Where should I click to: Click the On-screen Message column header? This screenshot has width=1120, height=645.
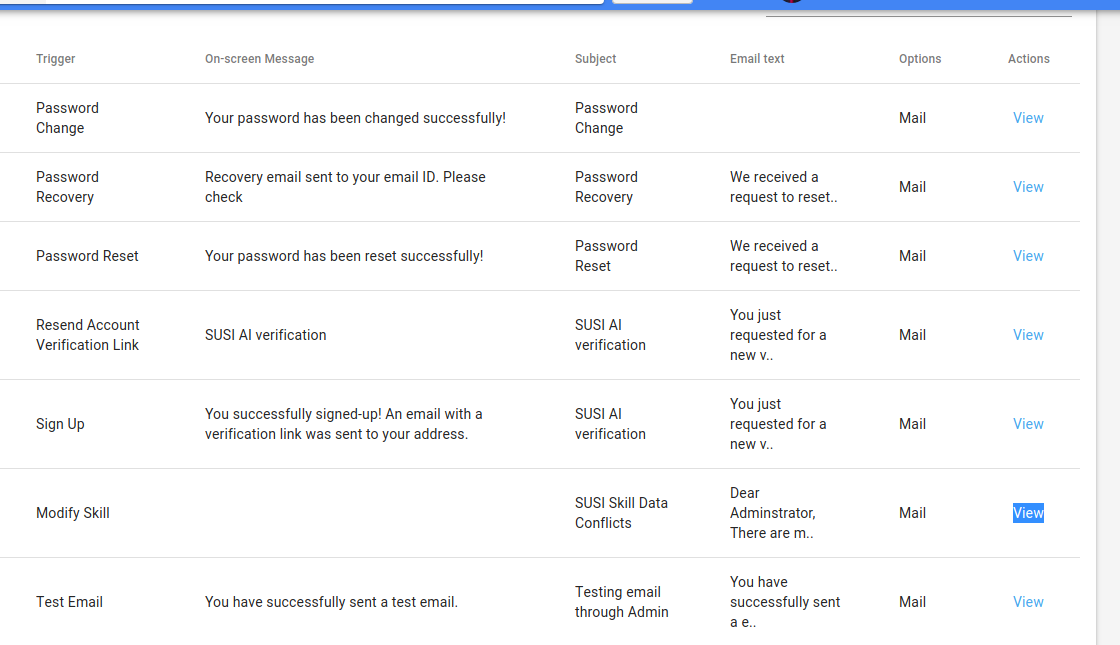[259, 59]
